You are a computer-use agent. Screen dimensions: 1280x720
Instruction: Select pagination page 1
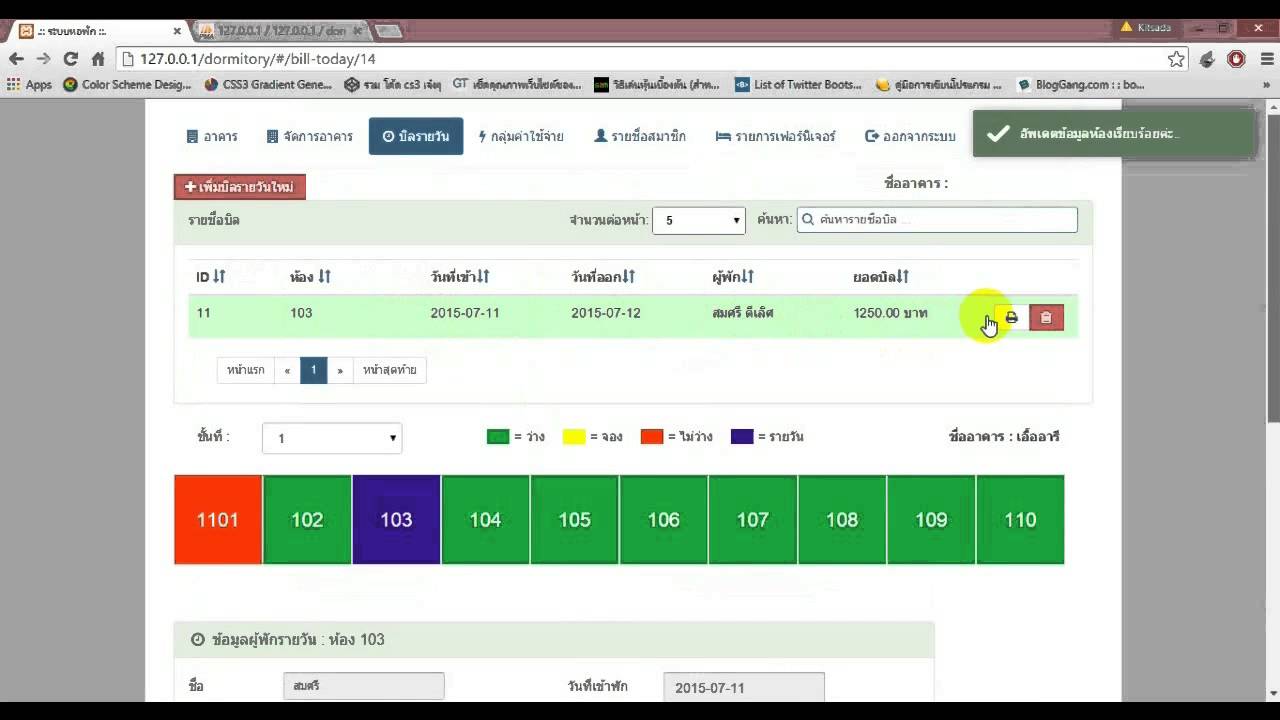[x=313, y=370]
